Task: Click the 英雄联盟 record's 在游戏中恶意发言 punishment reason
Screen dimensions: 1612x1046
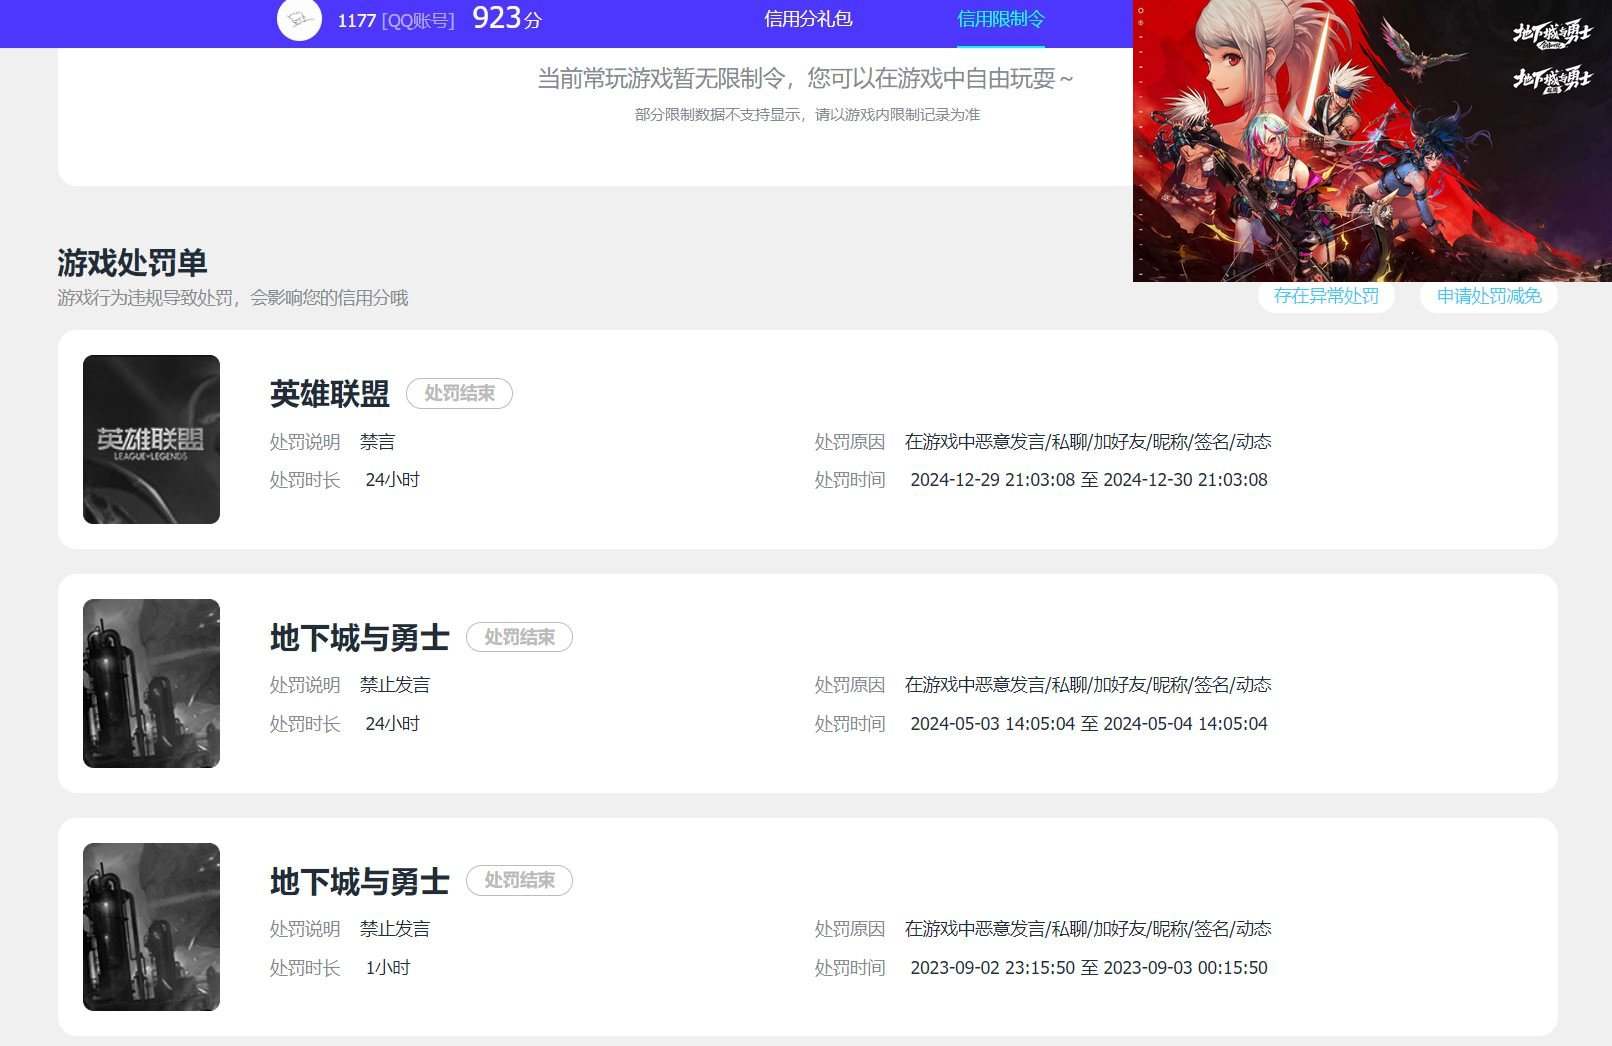Action: pos(1088,442)
